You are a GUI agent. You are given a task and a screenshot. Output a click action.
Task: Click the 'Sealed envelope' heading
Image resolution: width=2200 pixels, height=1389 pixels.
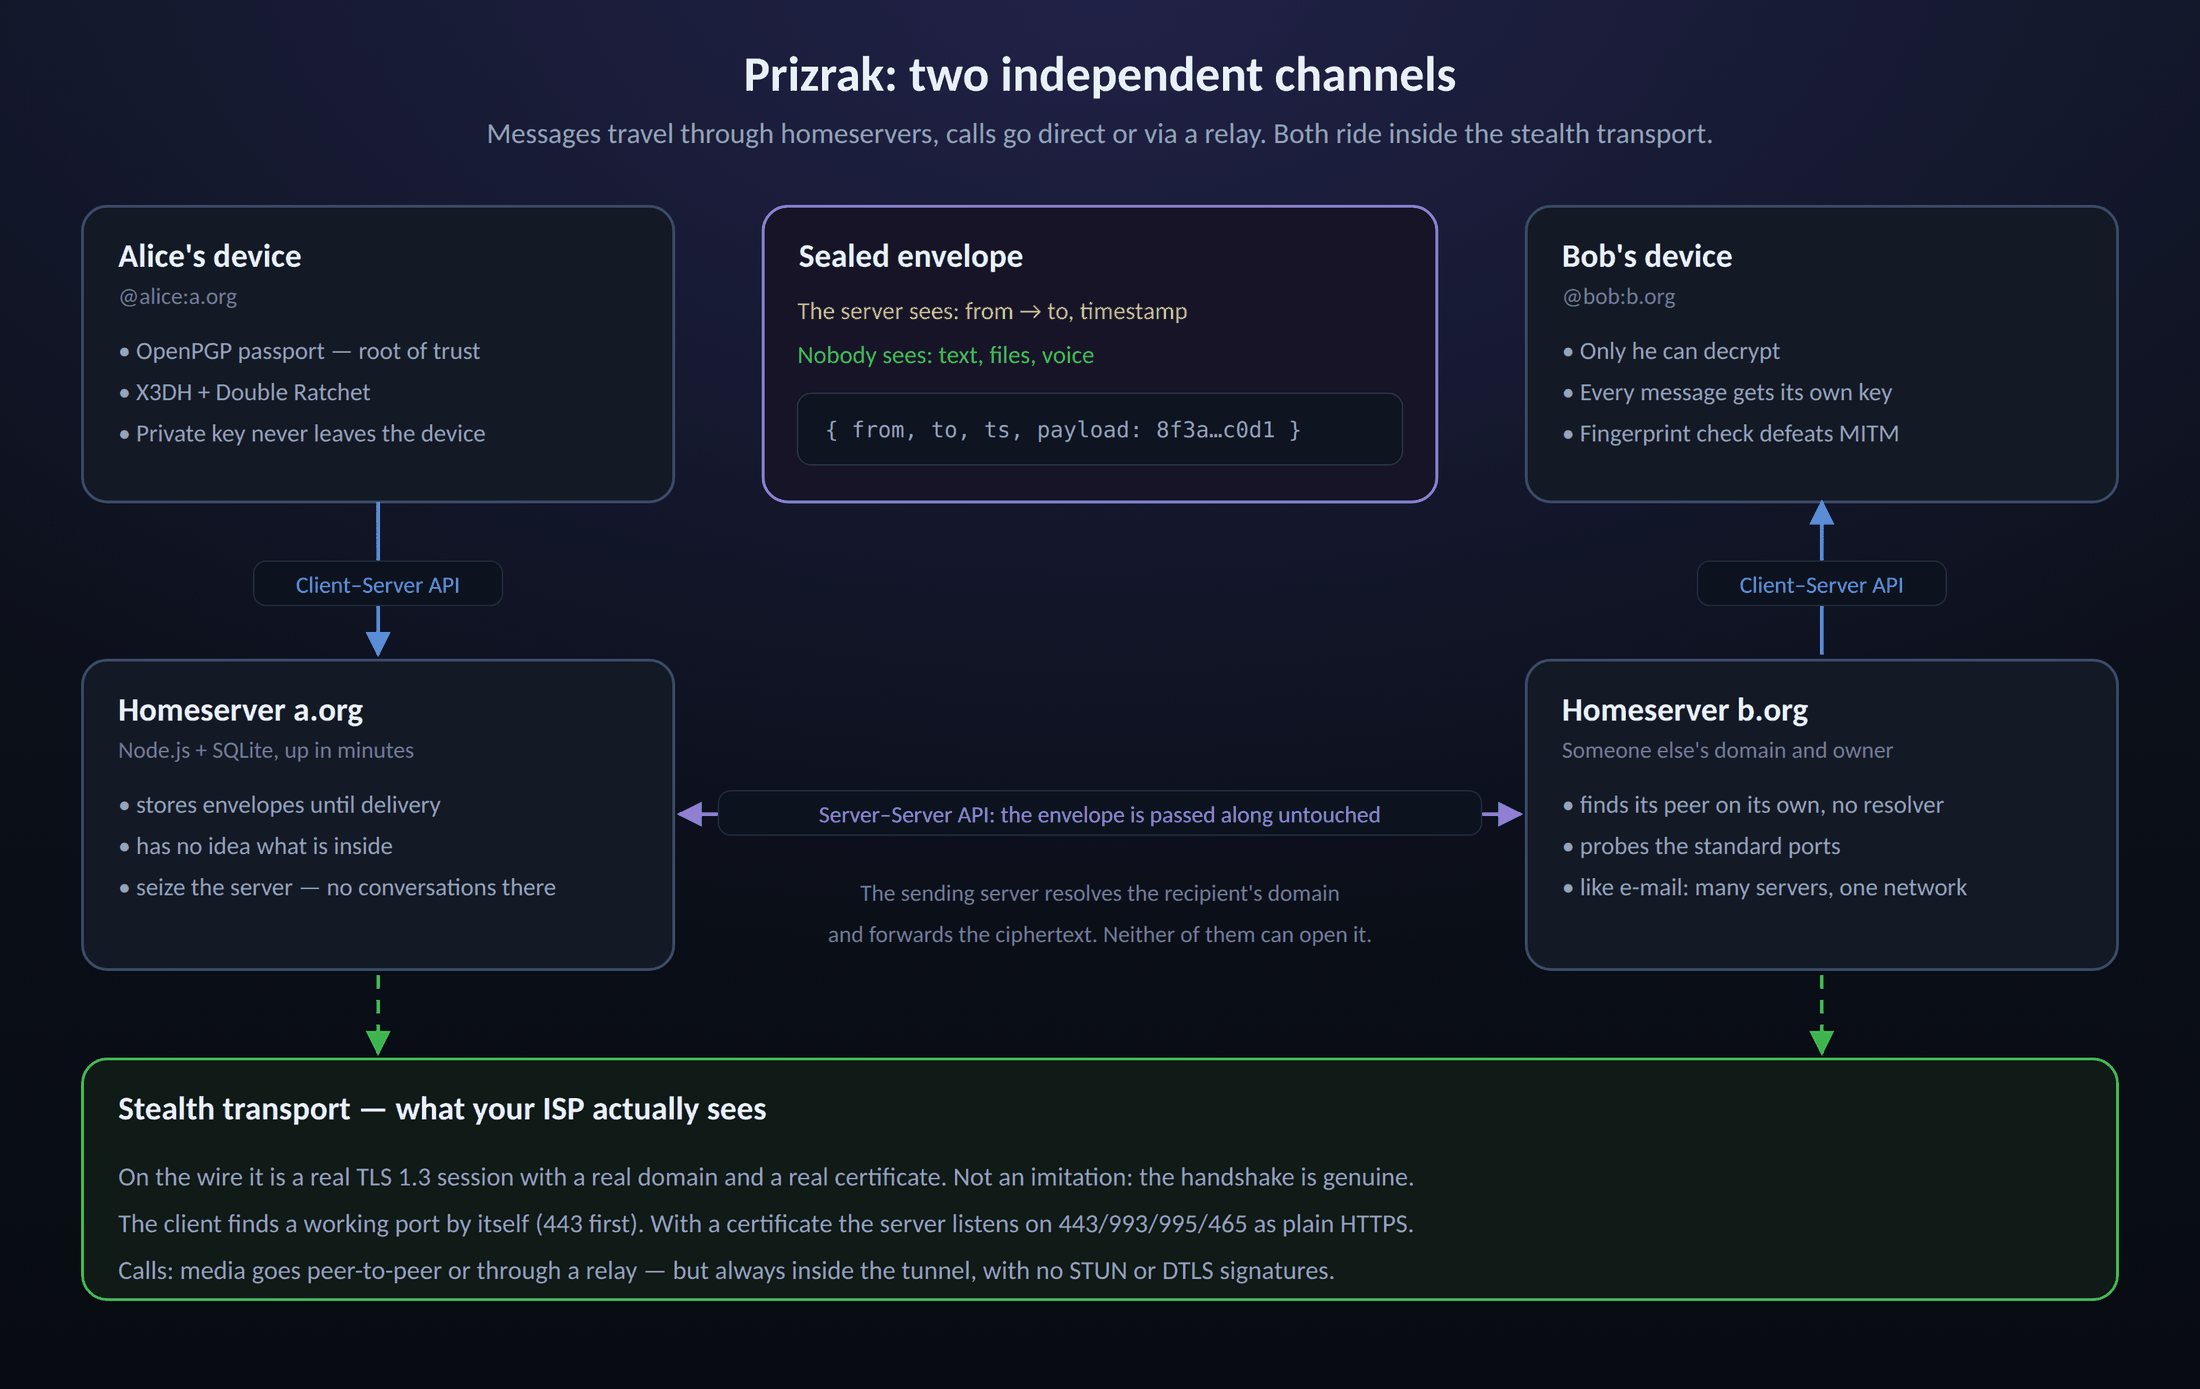[x=910, y=256]
